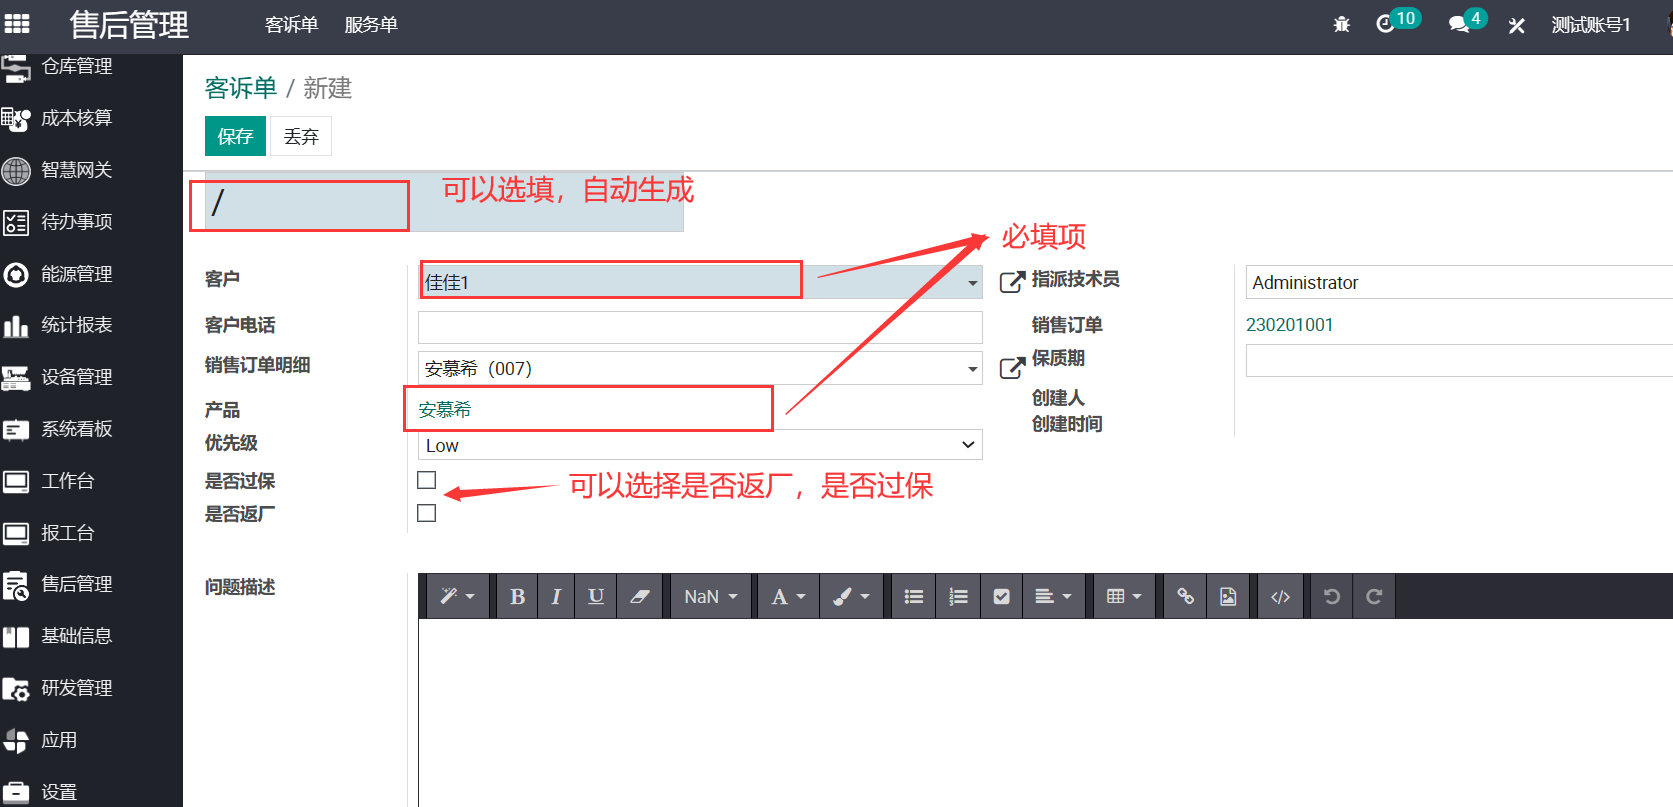Insert a link via the chain icon

(1185, 597)
